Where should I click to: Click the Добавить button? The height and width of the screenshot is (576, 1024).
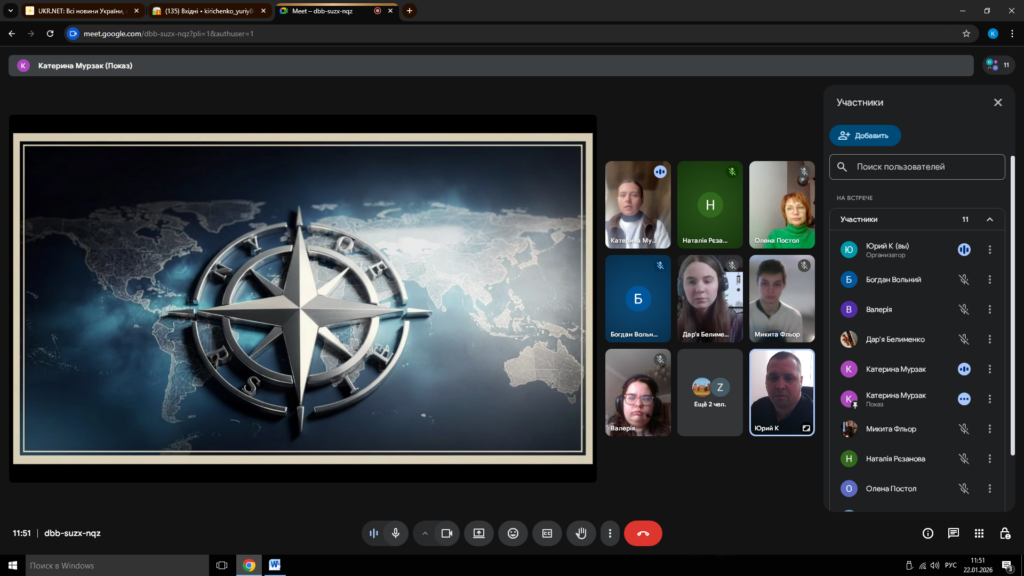click(x=865, y=135)
